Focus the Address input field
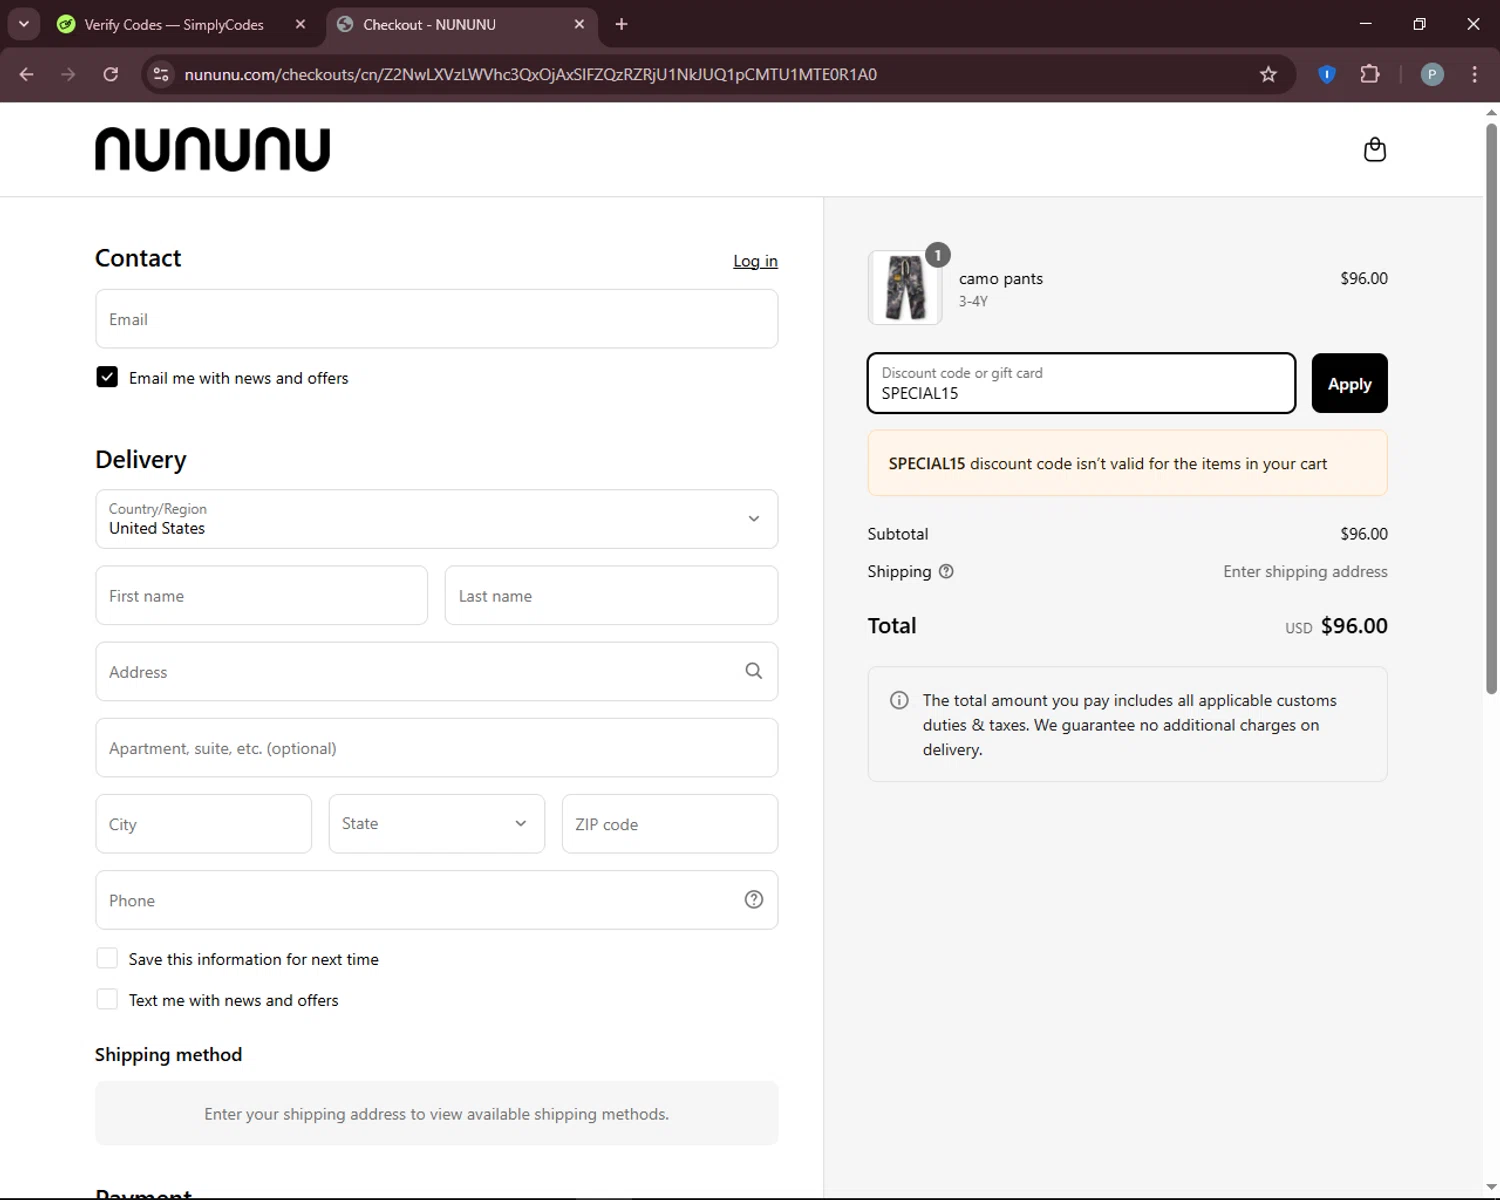This screenshot has height=1200, width=1500. (437, 672)
